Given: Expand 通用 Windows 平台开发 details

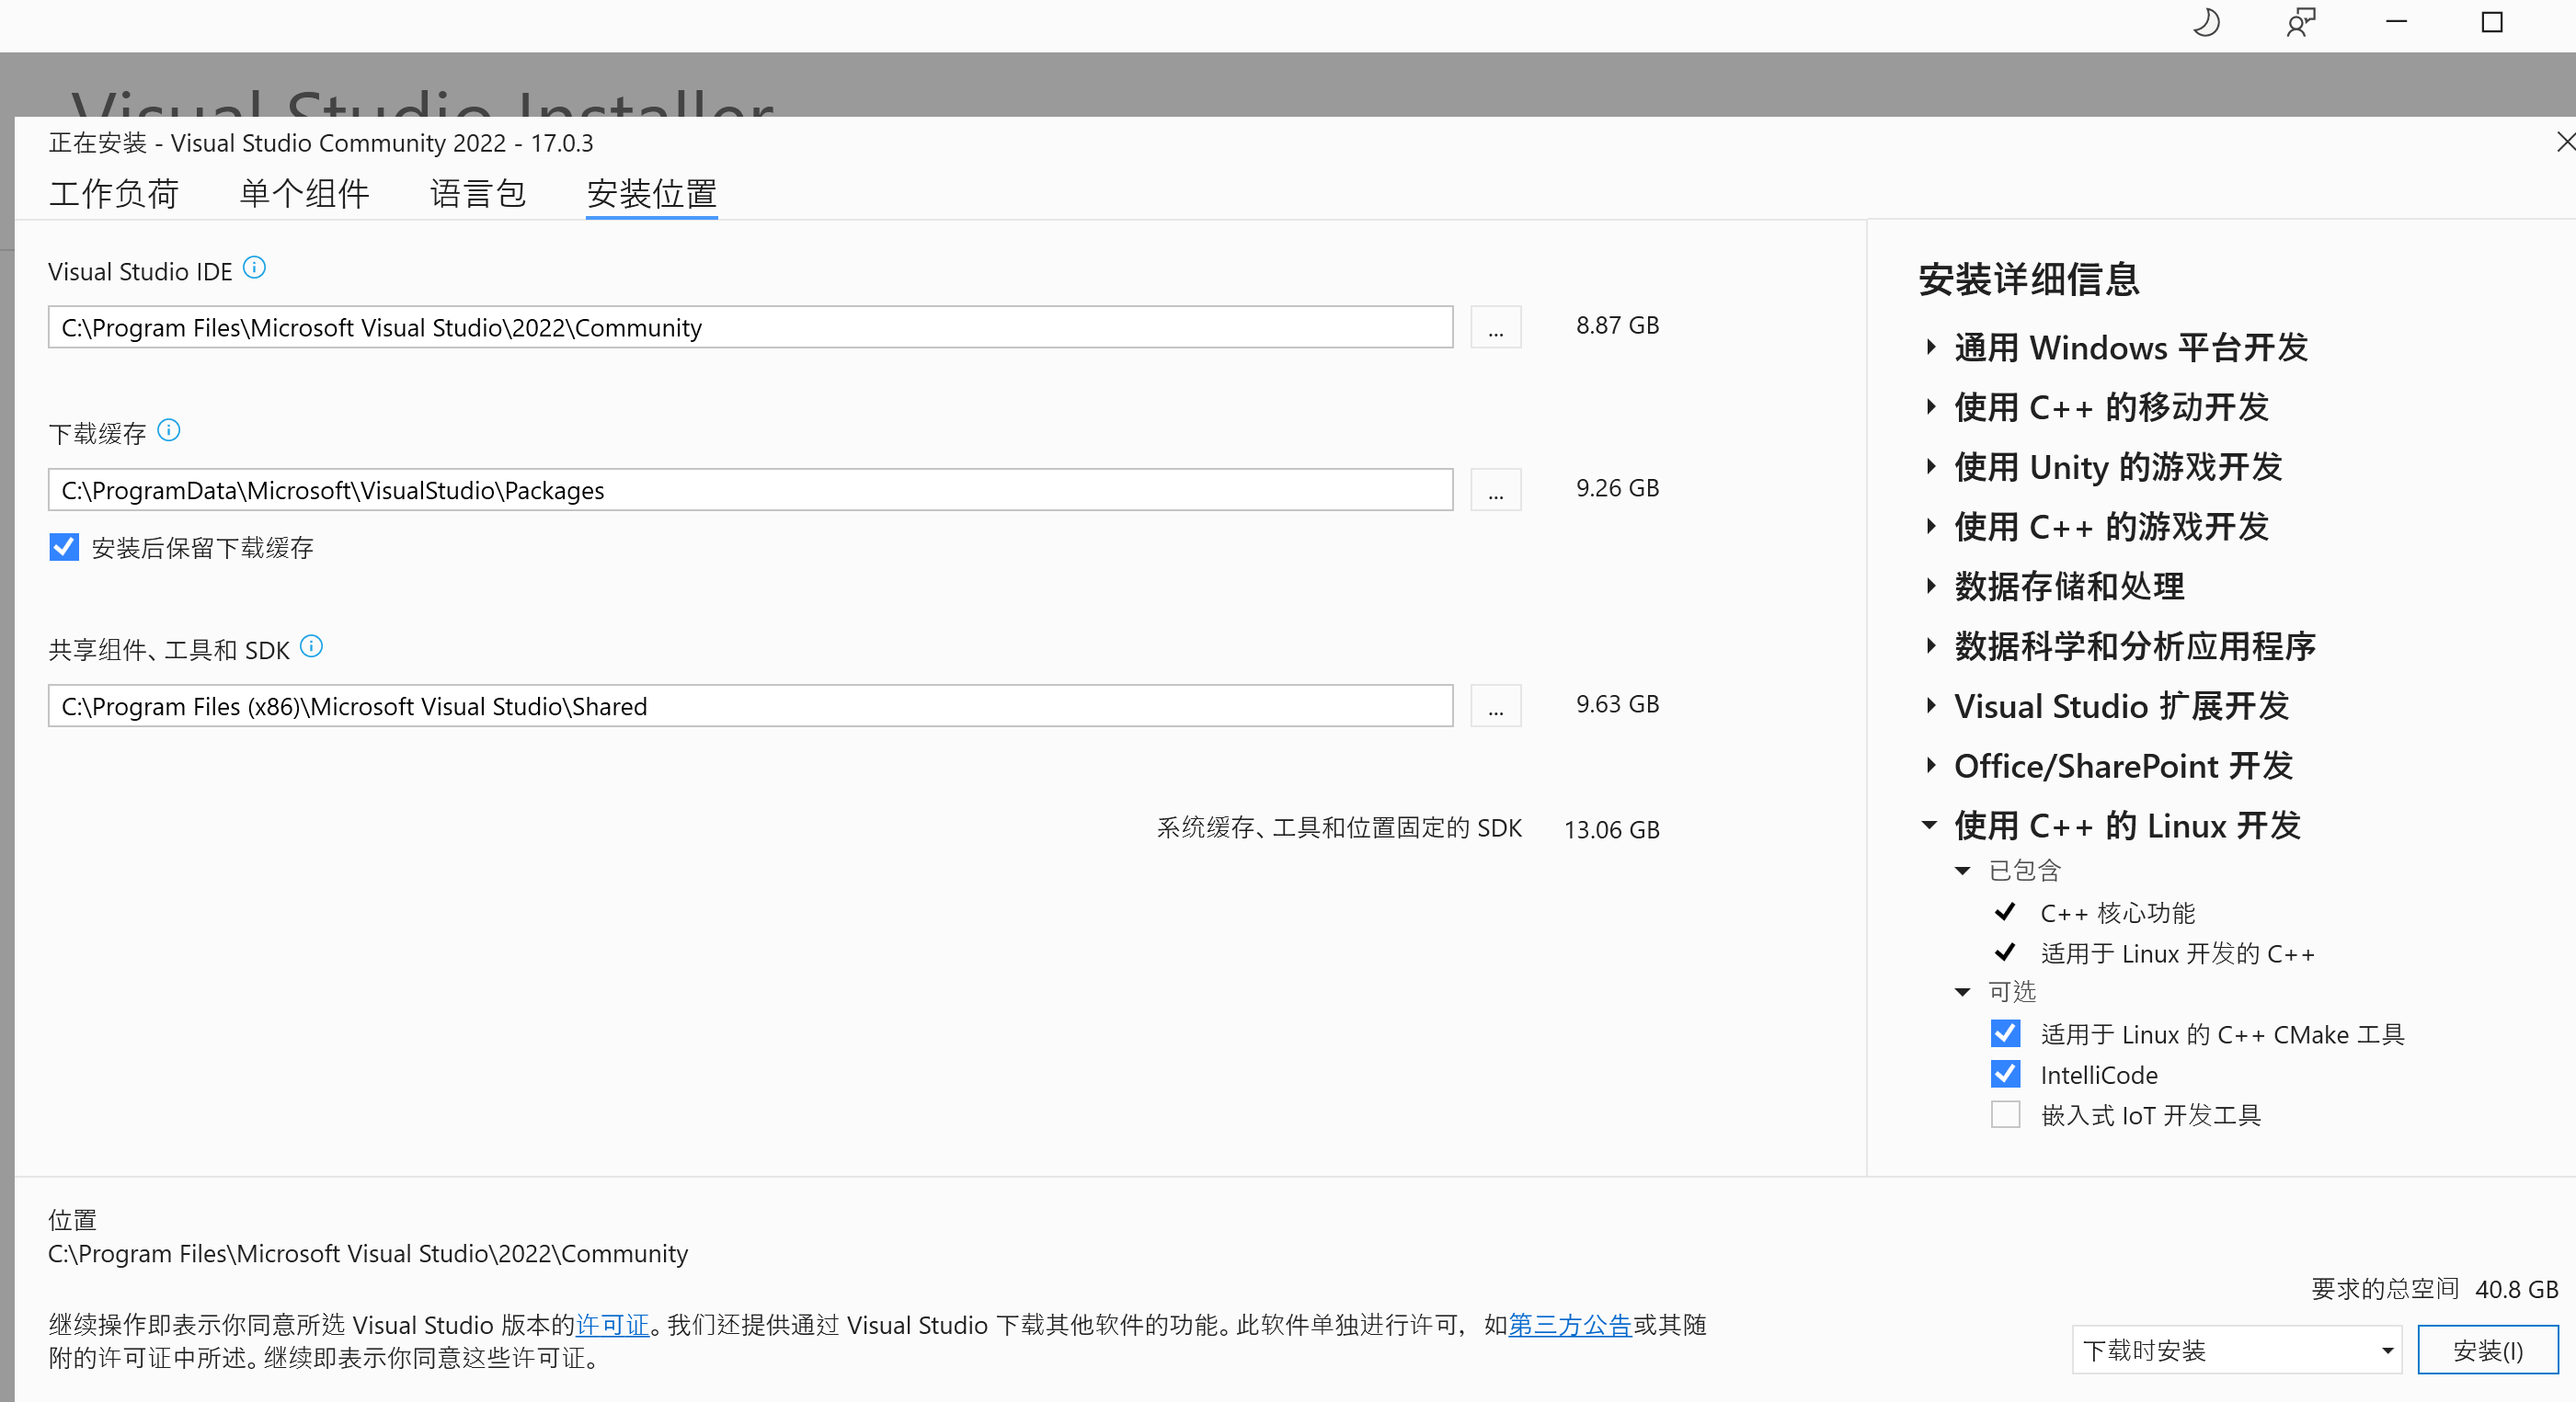Looking at the screenshot, I should point(1931,347).
